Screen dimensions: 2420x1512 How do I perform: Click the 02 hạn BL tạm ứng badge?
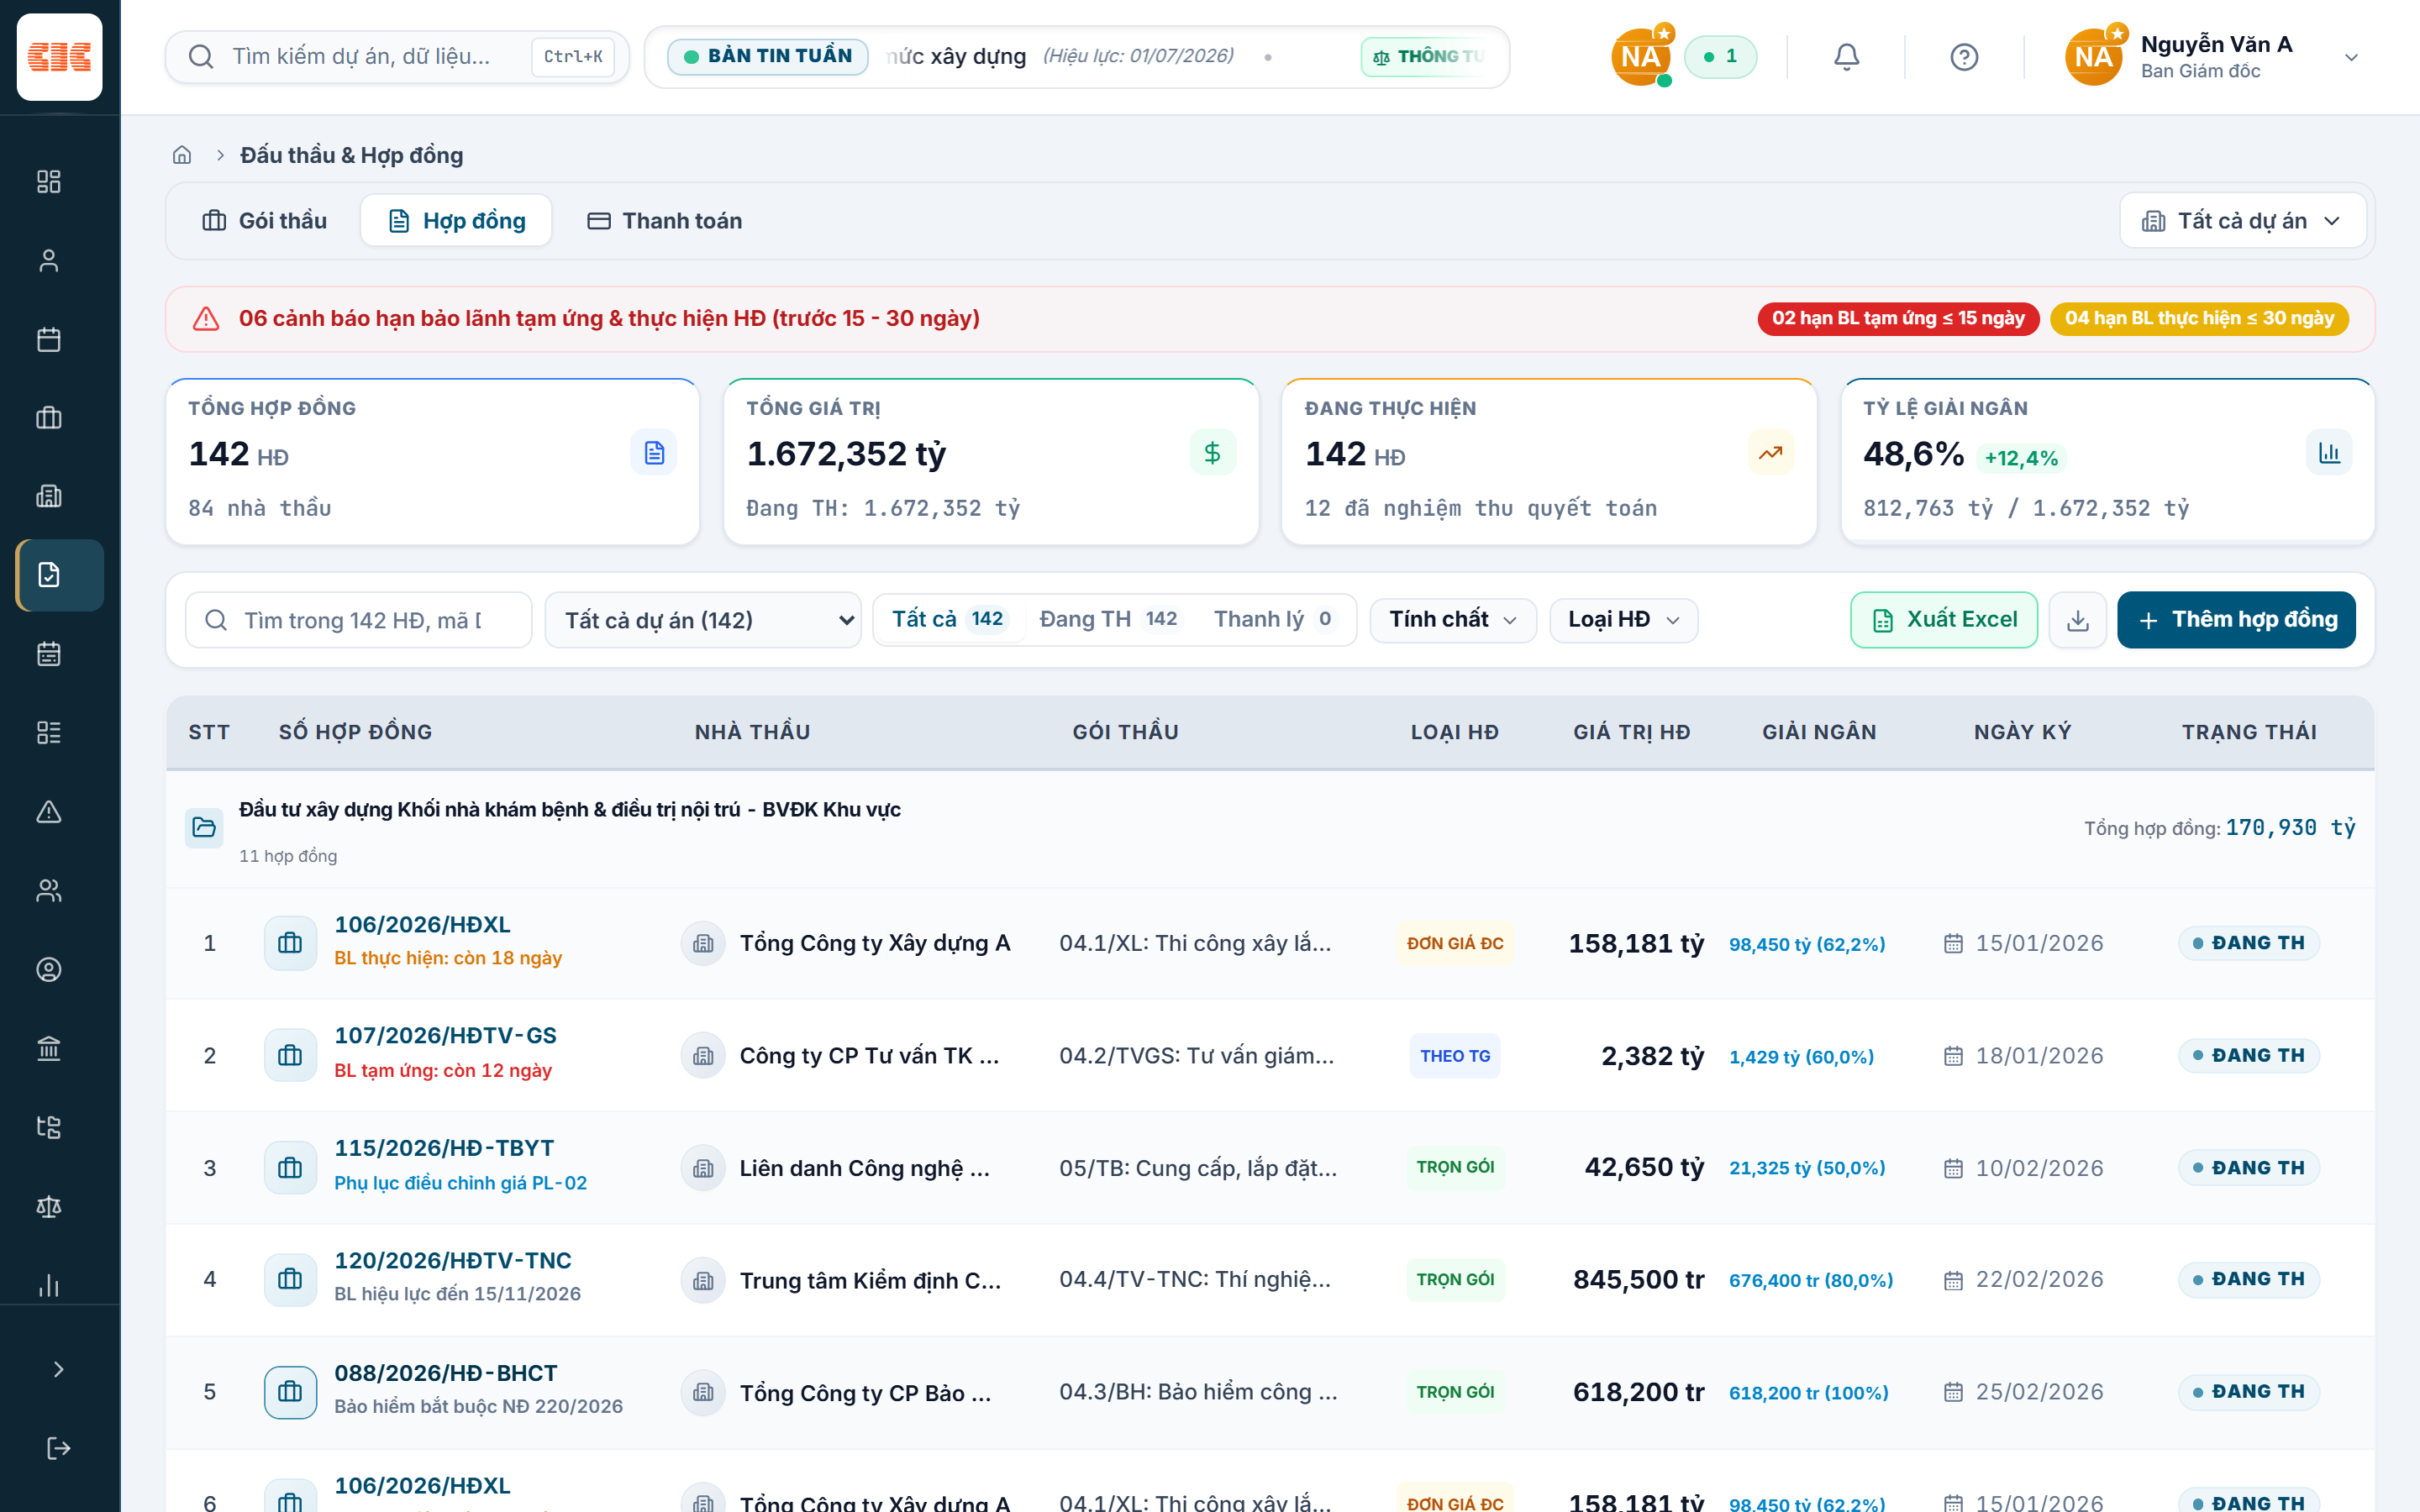1898,318
